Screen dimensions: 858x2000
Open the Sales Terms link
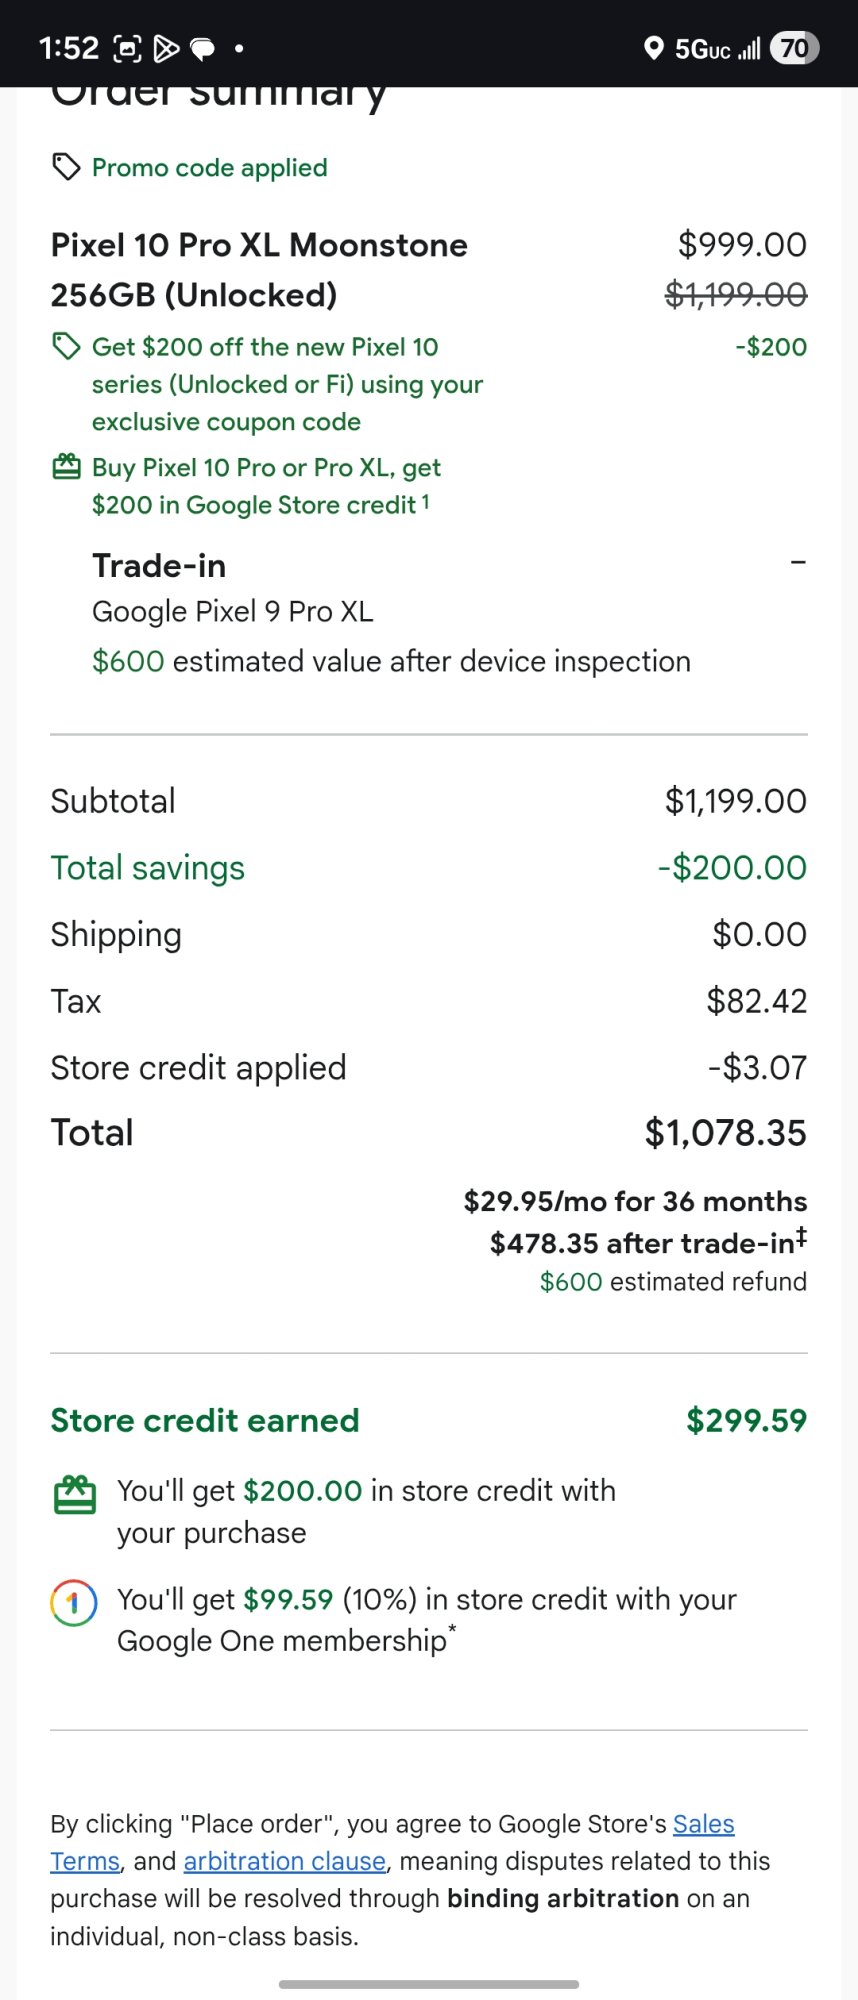tap(703, 1824)
